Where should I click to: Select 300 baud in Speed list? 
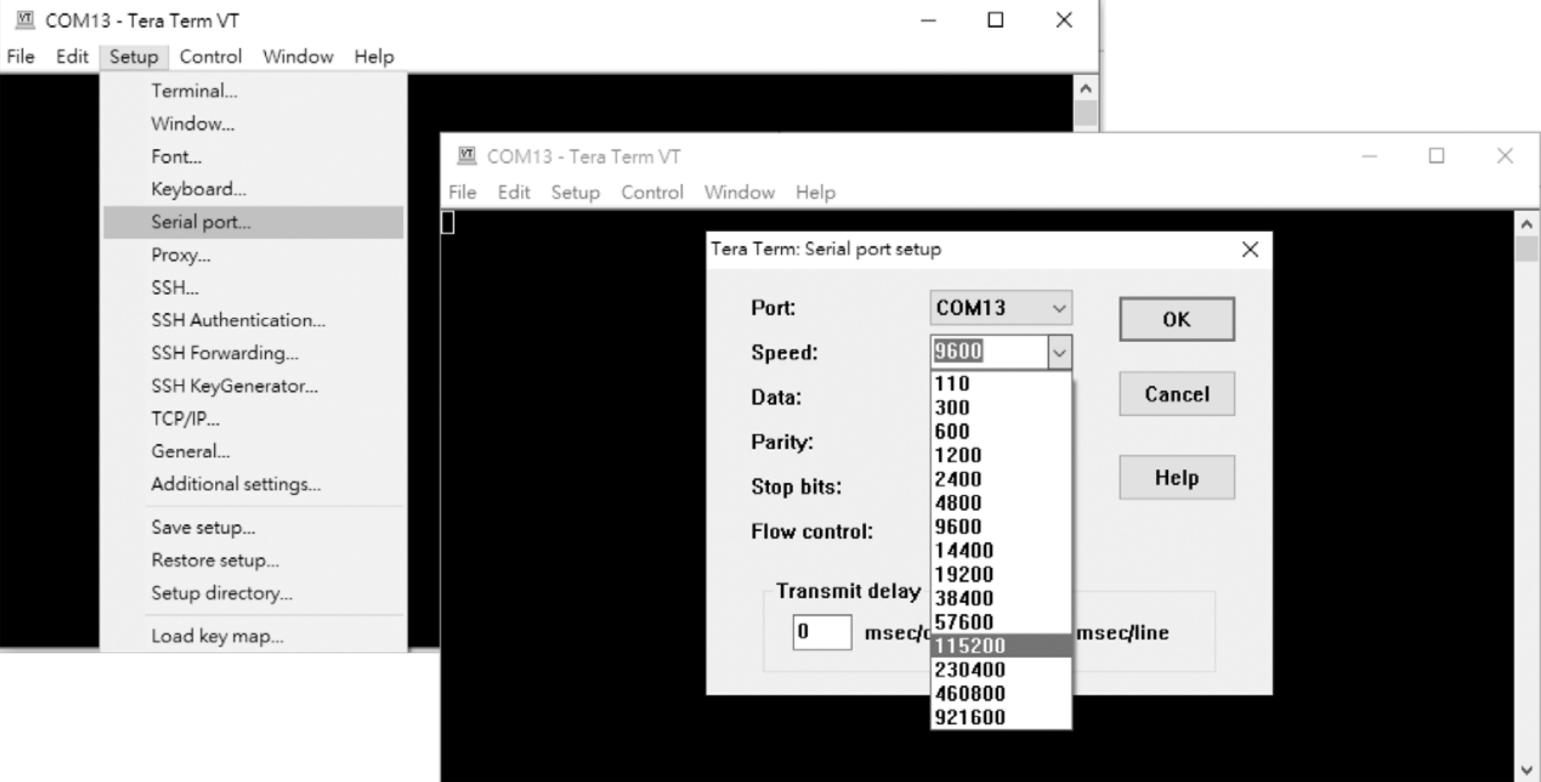point(1001,407)
